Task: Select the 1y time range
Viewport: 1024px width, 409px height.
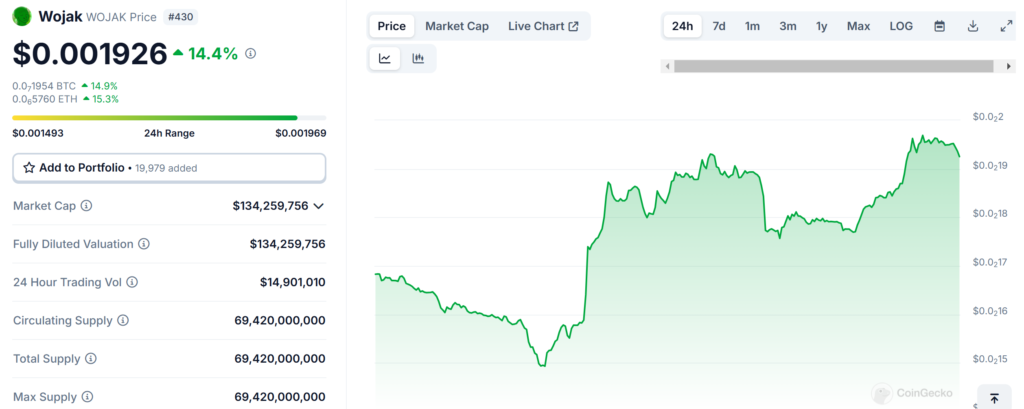Action: point(822,26)
